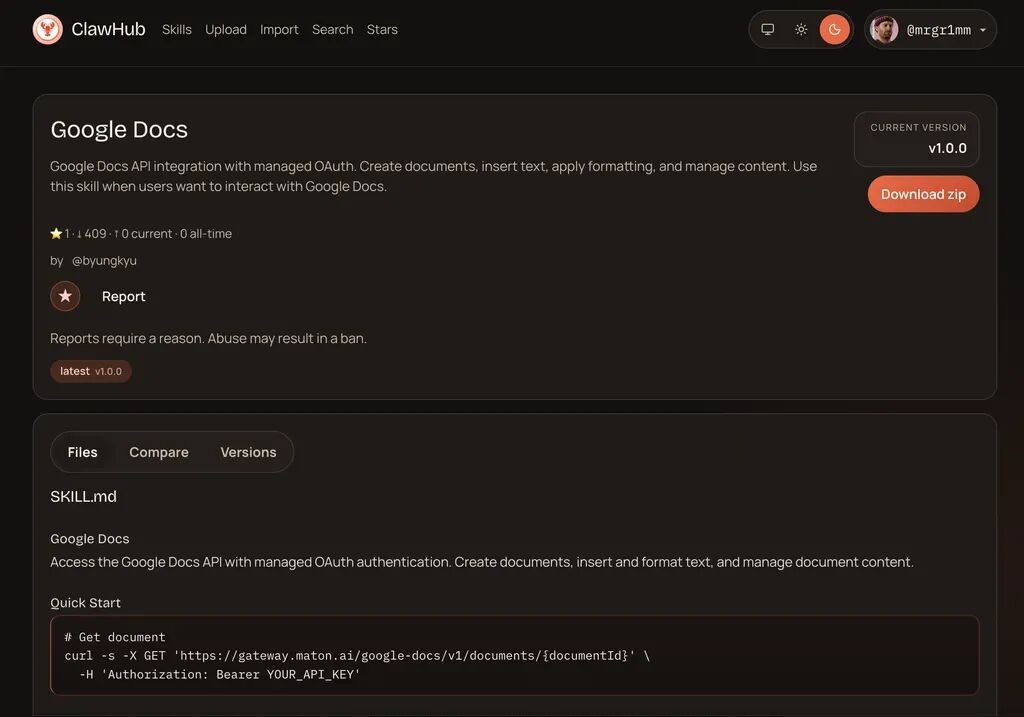Report this Google Docs skill
This screenshot has height=717, width=1024.
[123, 296]
